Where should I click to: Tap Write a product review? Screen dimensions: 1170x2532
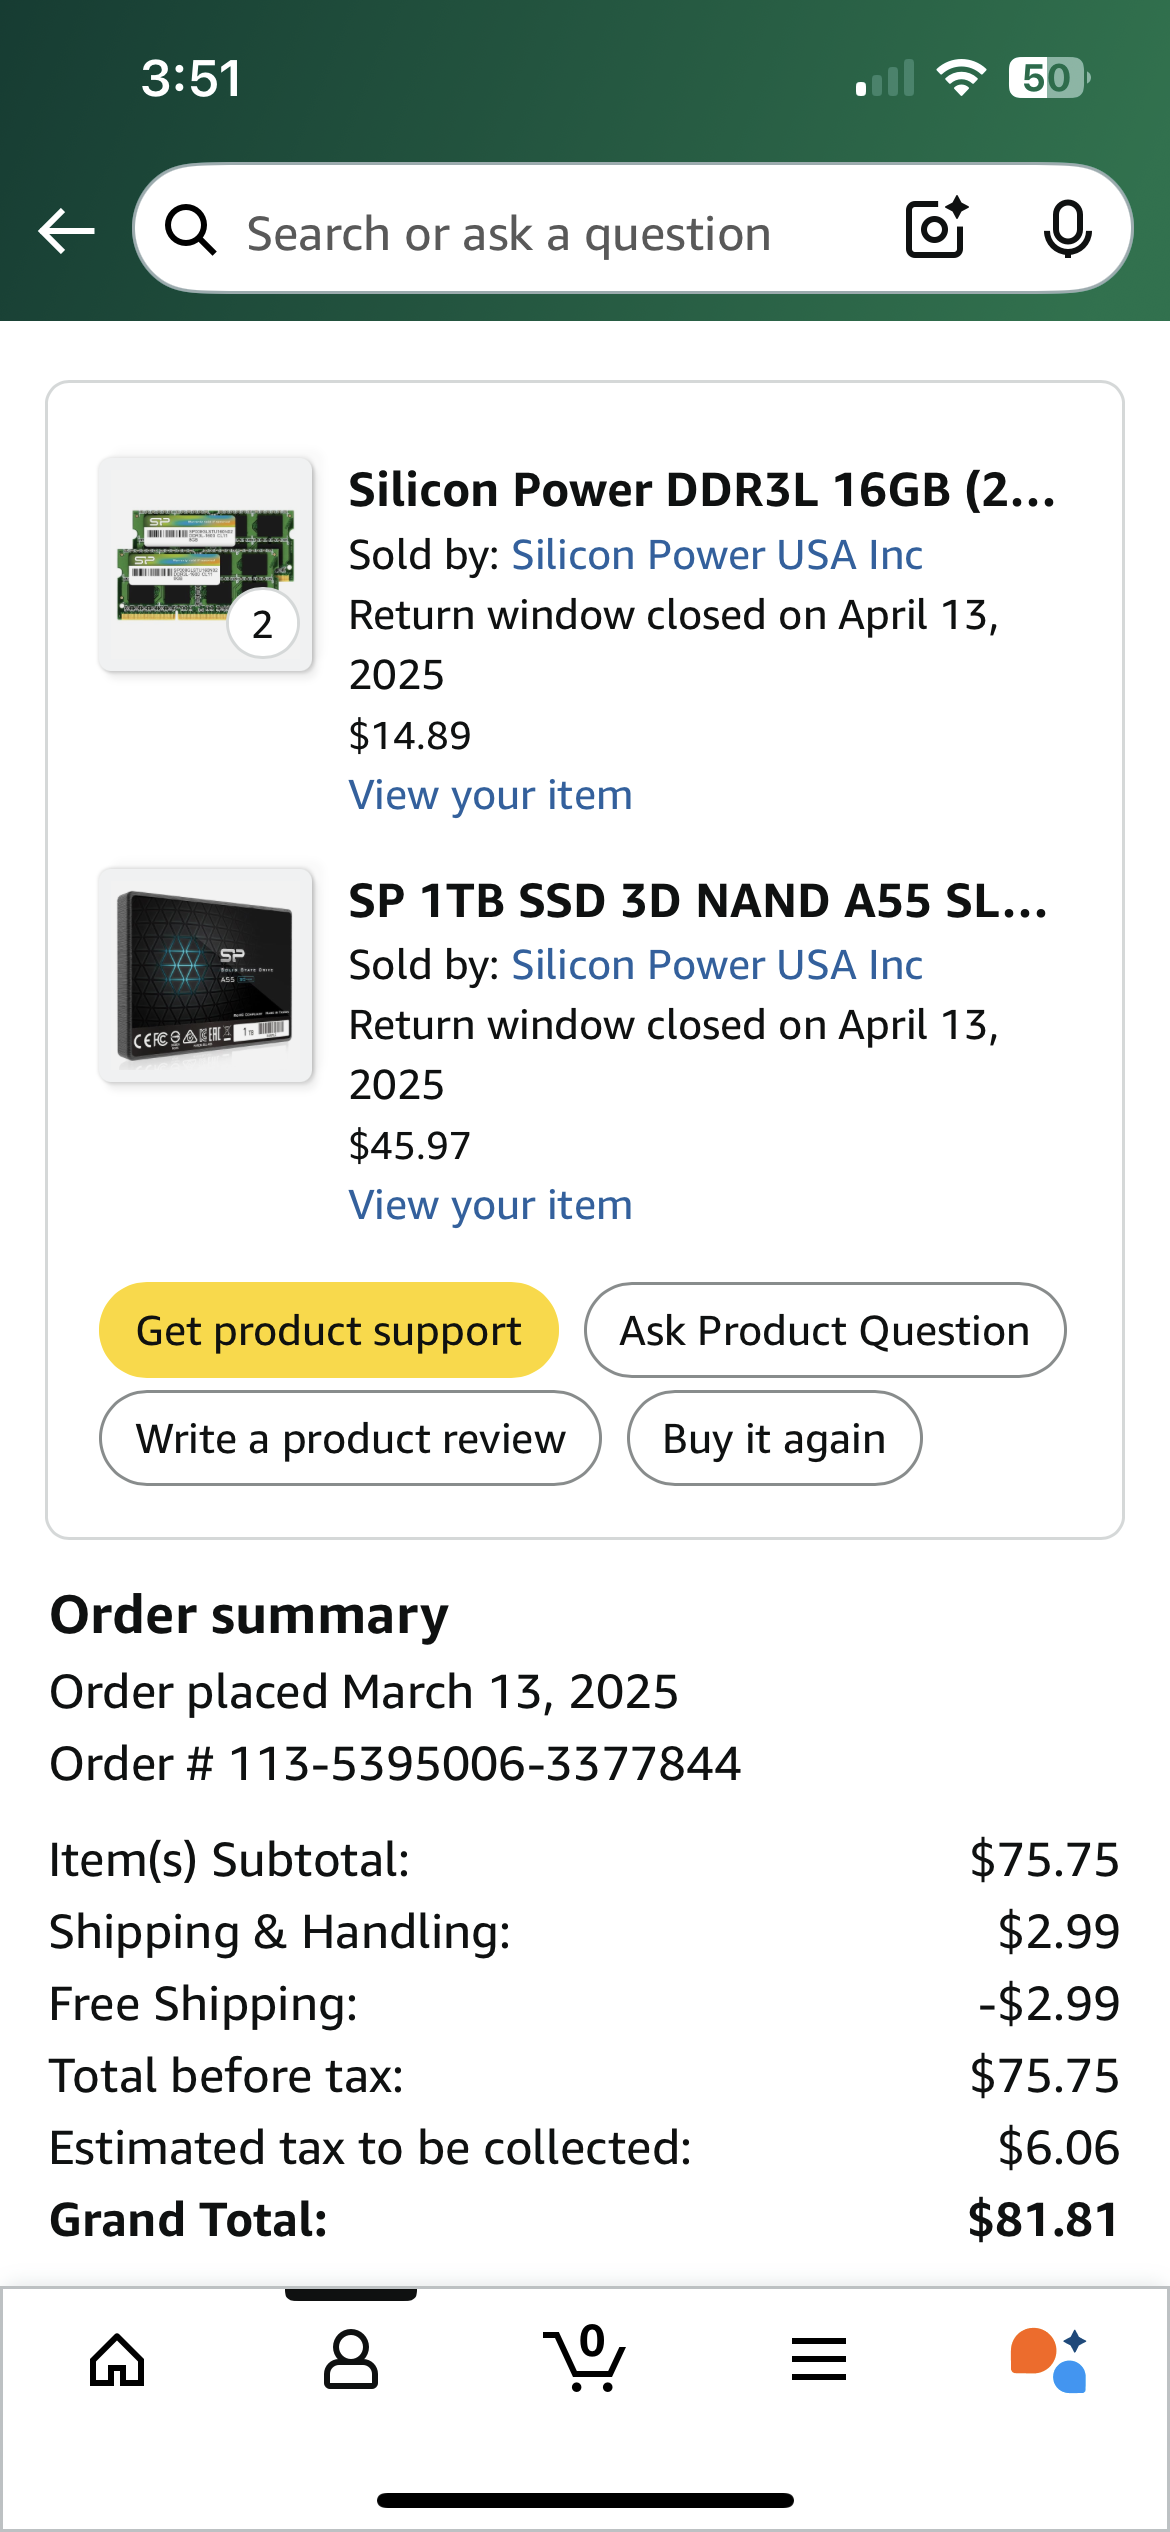[350, 1438]
